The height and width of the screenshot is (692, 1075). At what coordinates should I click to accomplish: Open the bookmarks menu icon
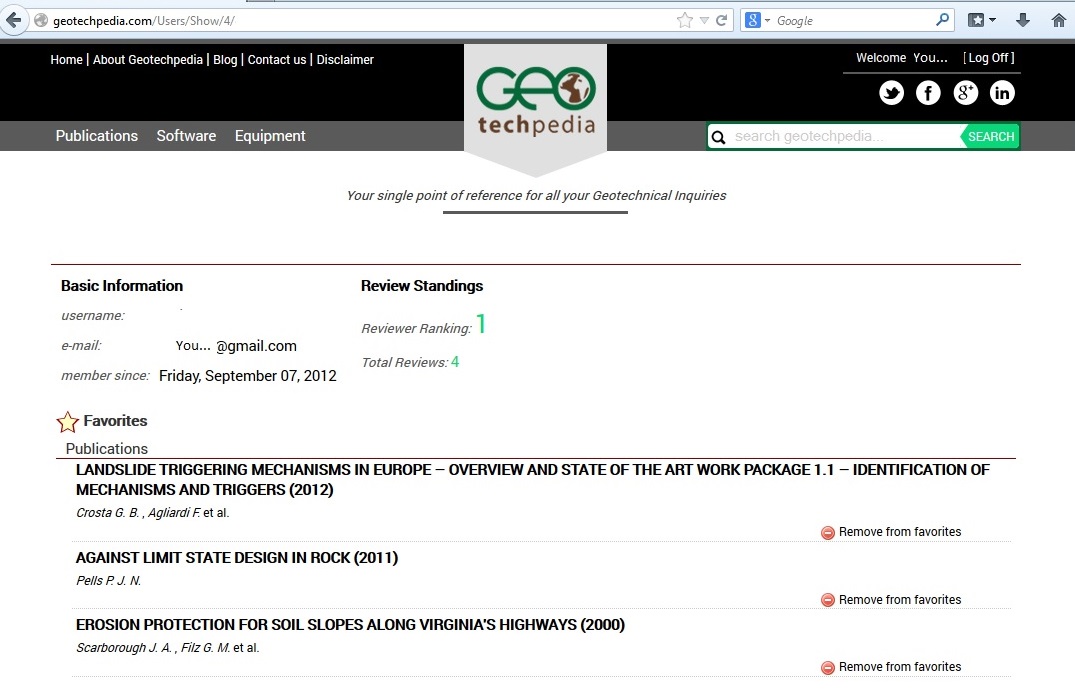(x=981, y=20)
